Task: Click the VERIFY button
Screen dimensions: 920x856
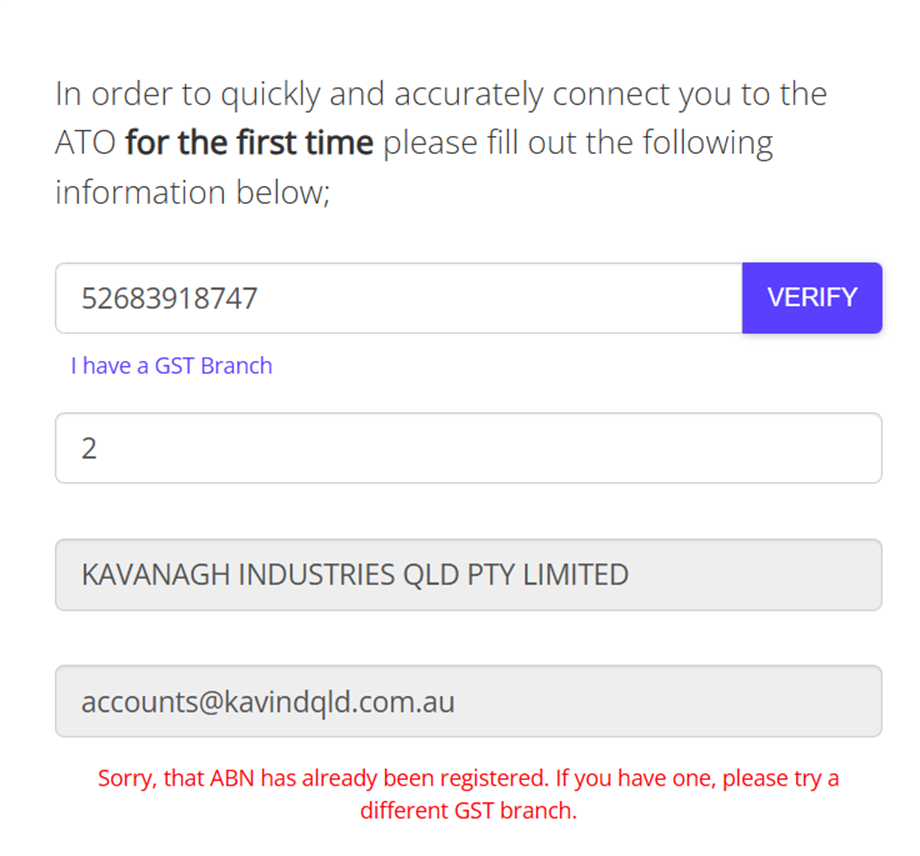Action: pos(811,298)
